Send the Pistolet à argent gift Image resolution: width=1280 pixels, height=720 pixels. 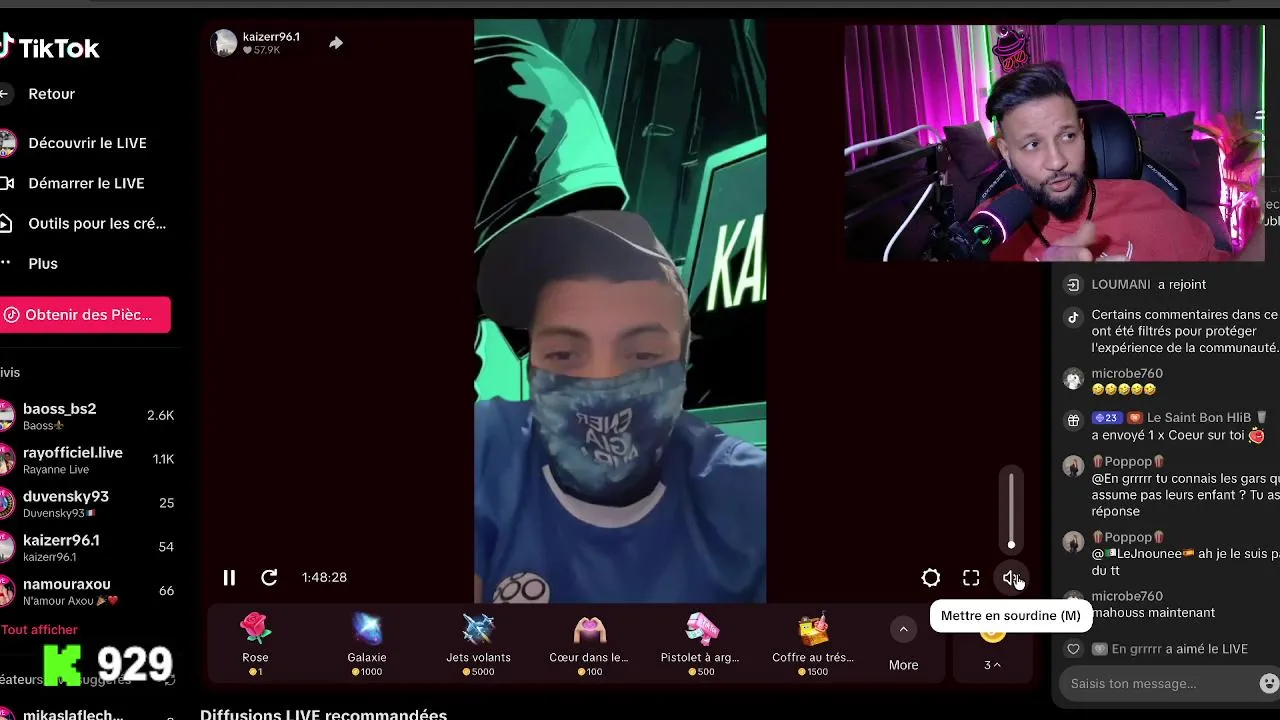(701, 643)
